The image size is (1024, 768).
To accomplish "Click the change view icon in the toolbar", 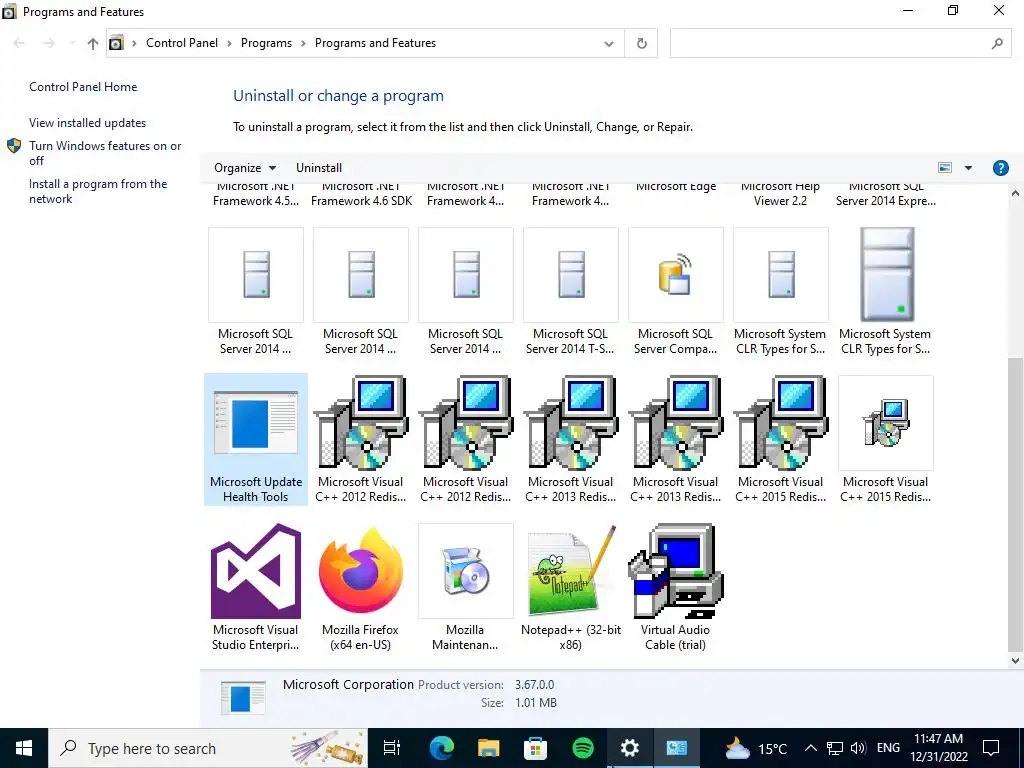I will click(x=945, y=168).
